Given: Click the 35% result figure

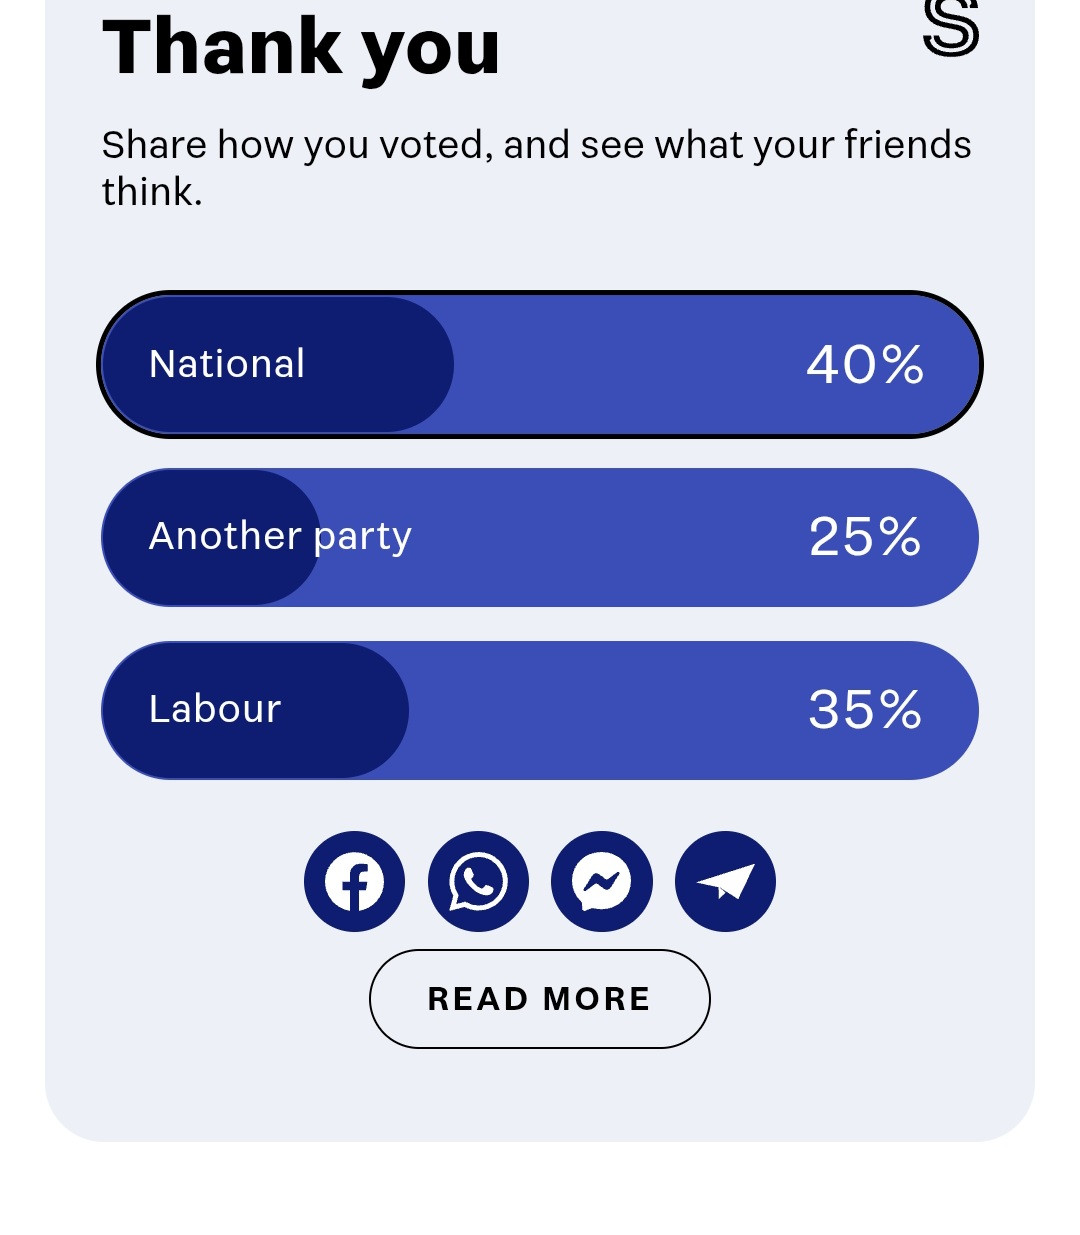Looking at the screenshot, I should pyautogui.click(x=865, y=710).
